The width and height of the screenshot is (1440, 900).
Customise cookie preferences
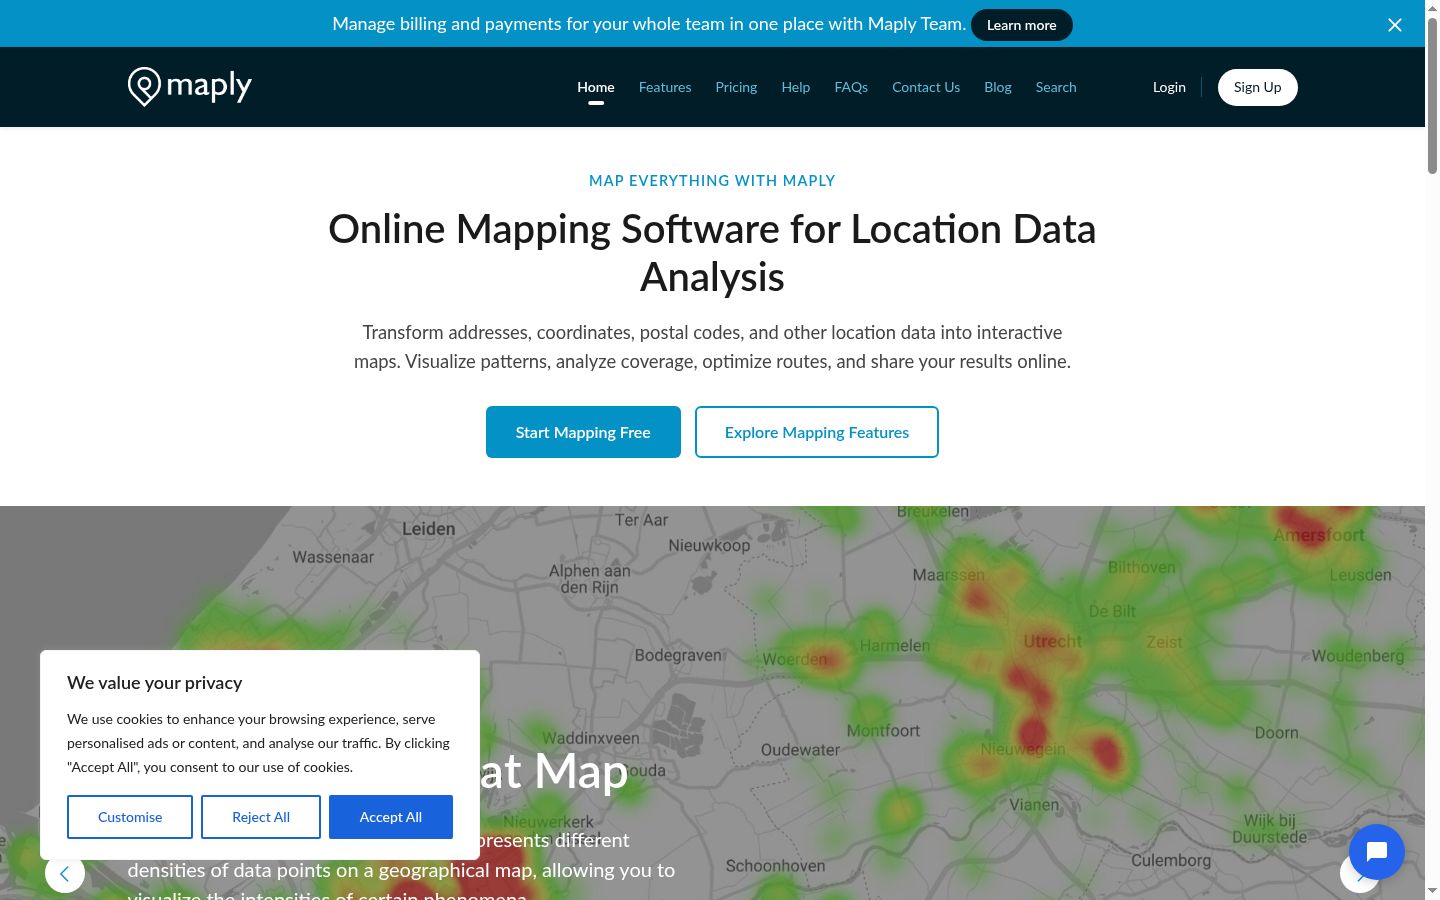(x=130, y=817)
